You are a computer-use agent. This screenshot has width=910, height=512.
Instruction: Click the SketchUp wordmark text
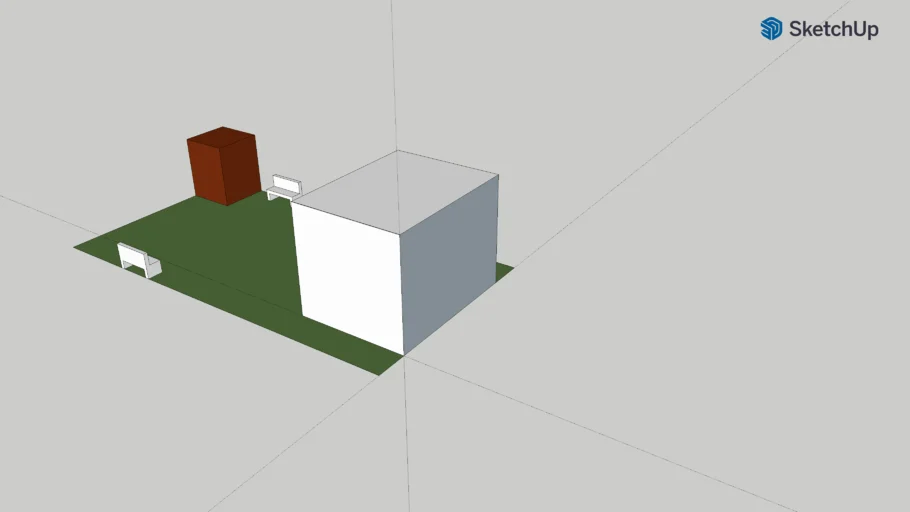pyautogui.click(x=834, y=29)
